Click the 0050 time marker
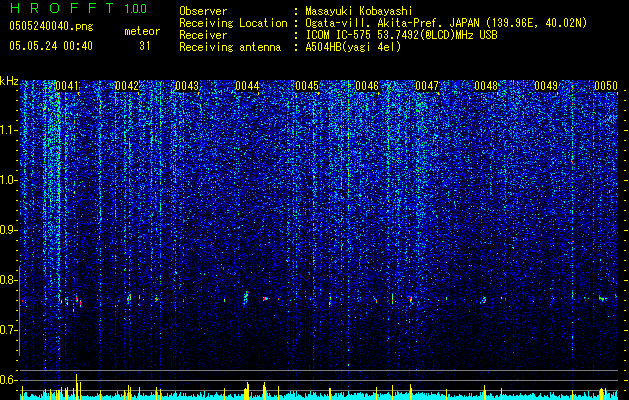The height and width of the screenshot is (400, 629). click(x=606, y=86)
